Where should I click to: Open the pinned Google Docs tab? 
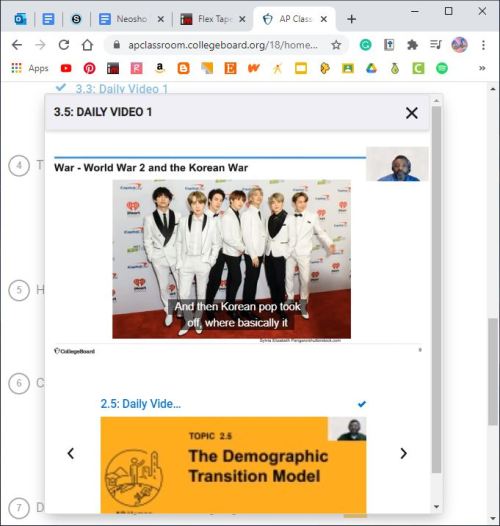tap(48, 19)
